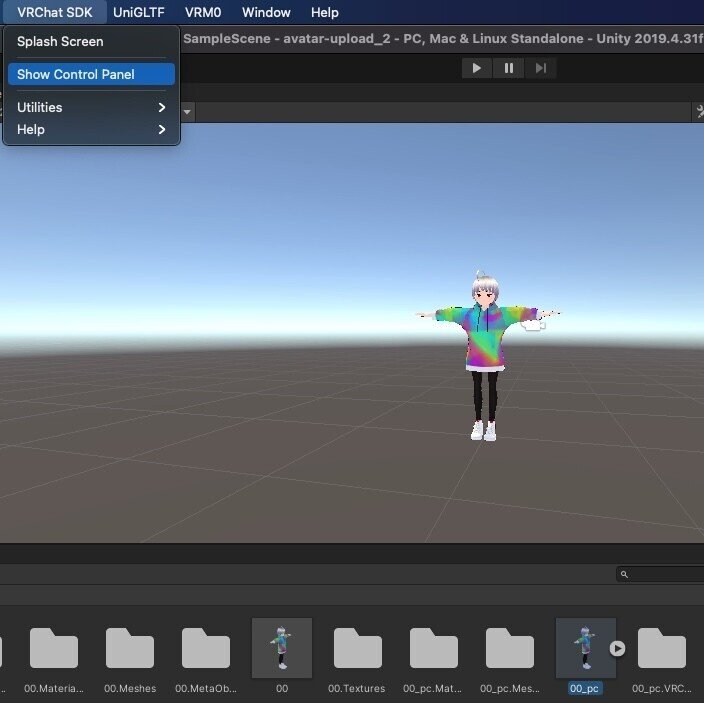The image size is (704, 703).
Task: Select the 00.MetaOb... folder
Action: click(206, 648)
